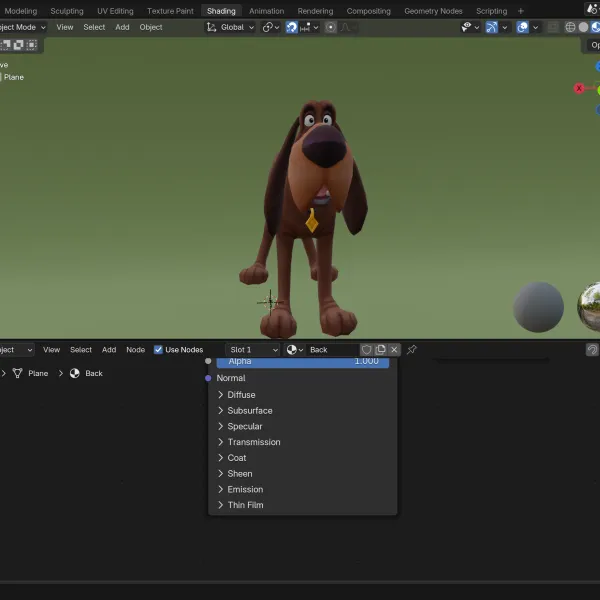600x600 pixels.
Task: Go to the Animation workspace
Action: tap(267, 11)
